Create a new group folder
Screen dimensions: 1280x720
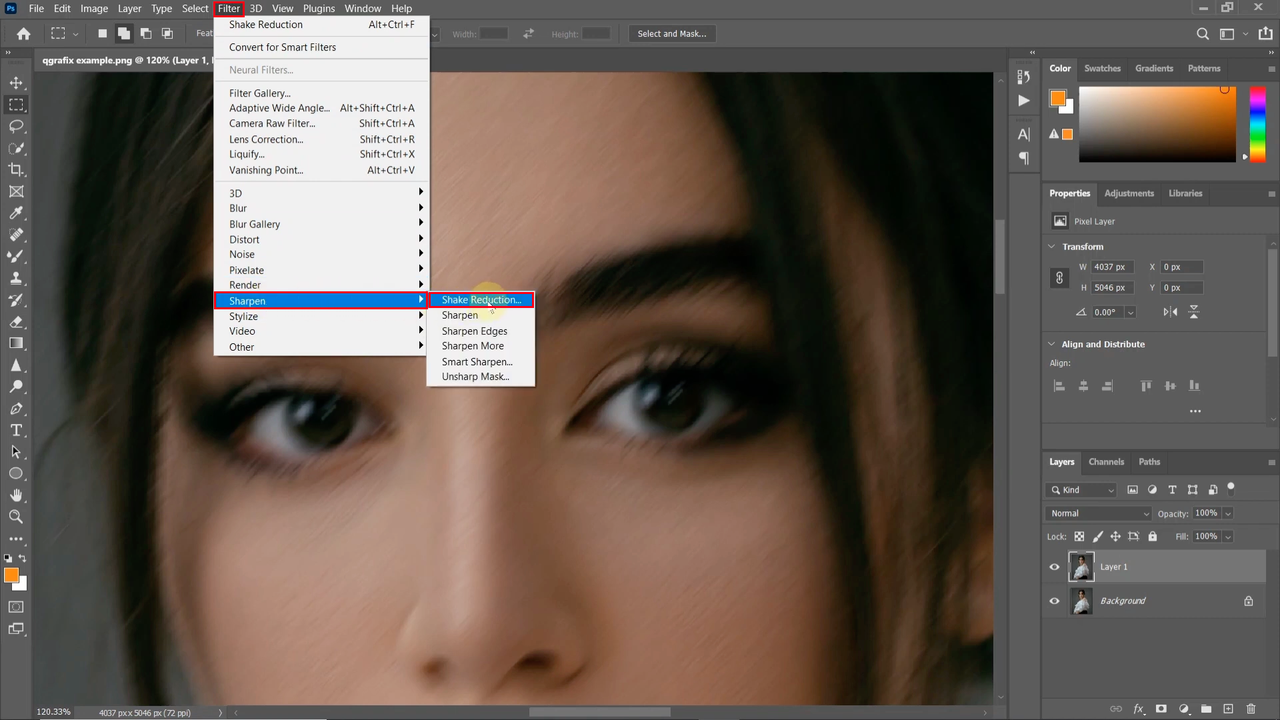tap(1206, 709)
